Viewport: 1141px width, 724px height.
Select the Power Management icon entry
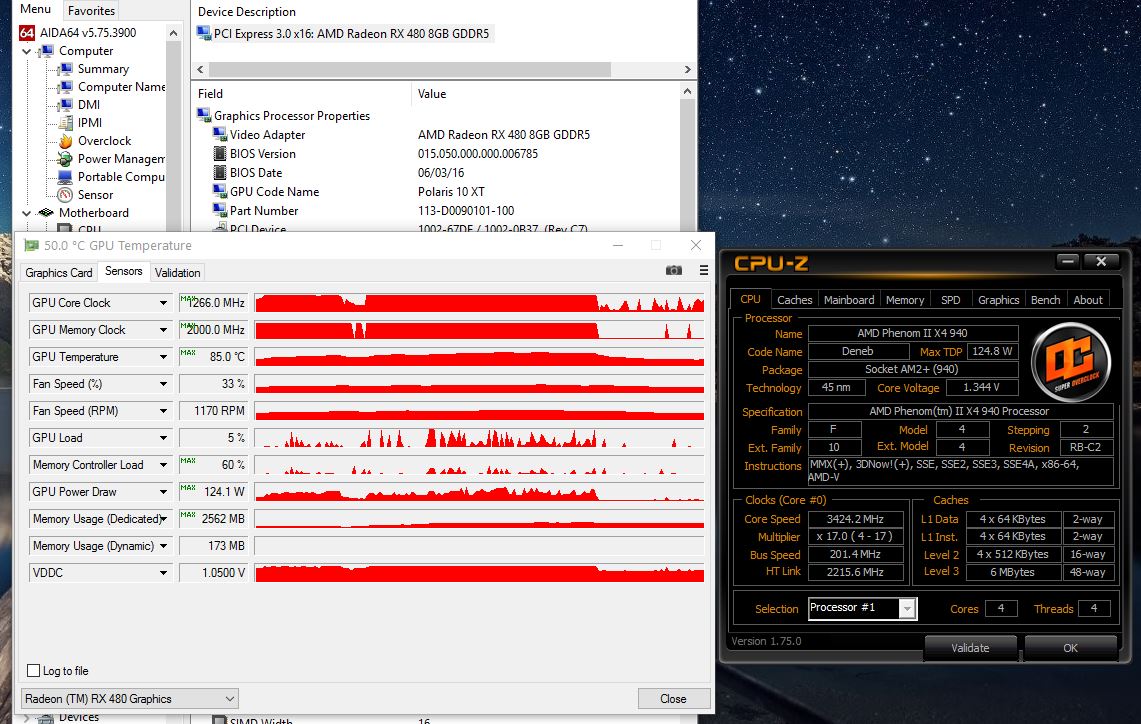65,159
